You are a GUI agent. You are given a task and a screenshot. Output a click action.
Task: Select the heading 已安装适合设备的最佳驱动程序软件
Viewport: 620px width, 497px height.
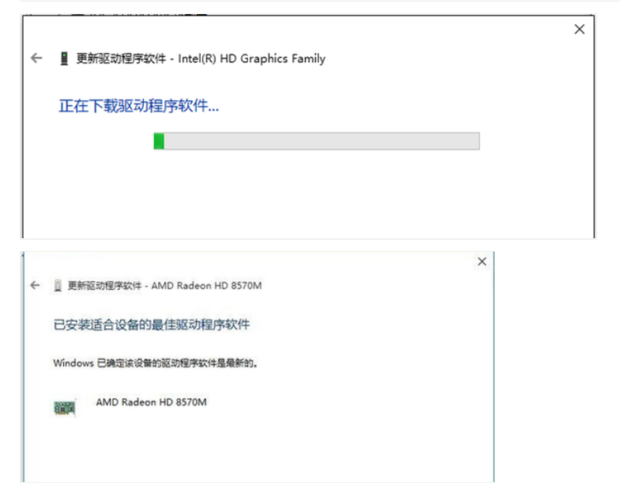click(151, 325)
